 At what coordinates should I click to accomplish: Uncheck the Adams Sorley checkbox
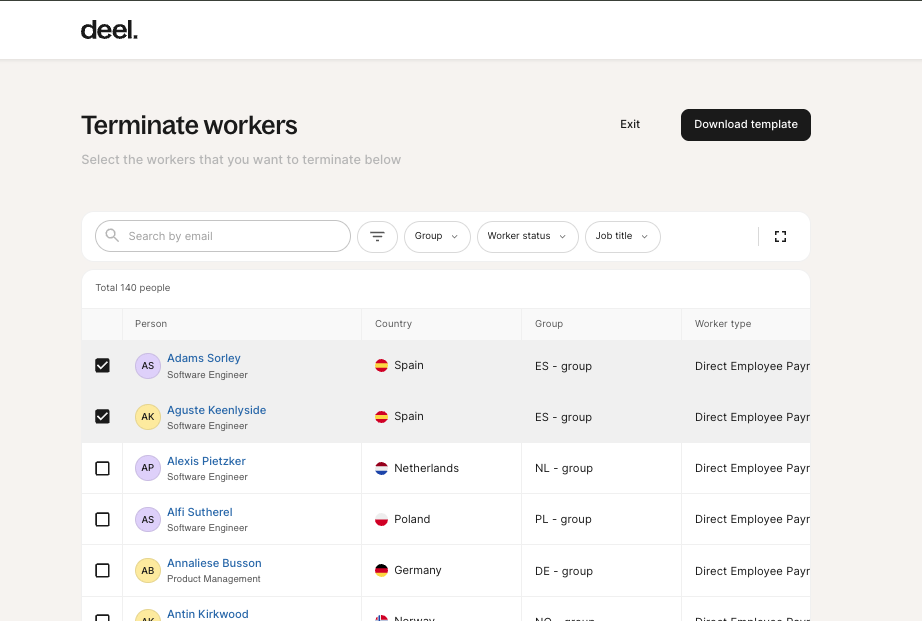tap(102, 366)
